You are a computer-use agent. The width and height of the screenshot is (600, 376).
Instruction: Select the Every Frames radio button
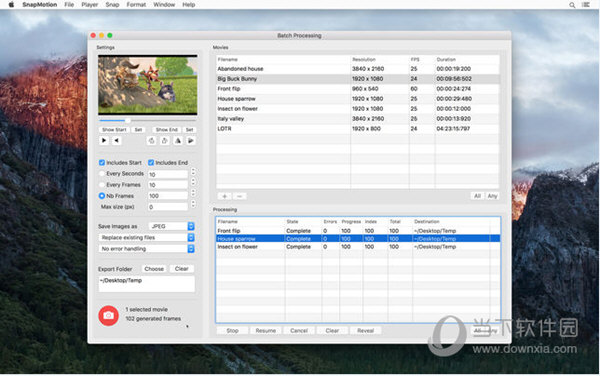[102, 185]
